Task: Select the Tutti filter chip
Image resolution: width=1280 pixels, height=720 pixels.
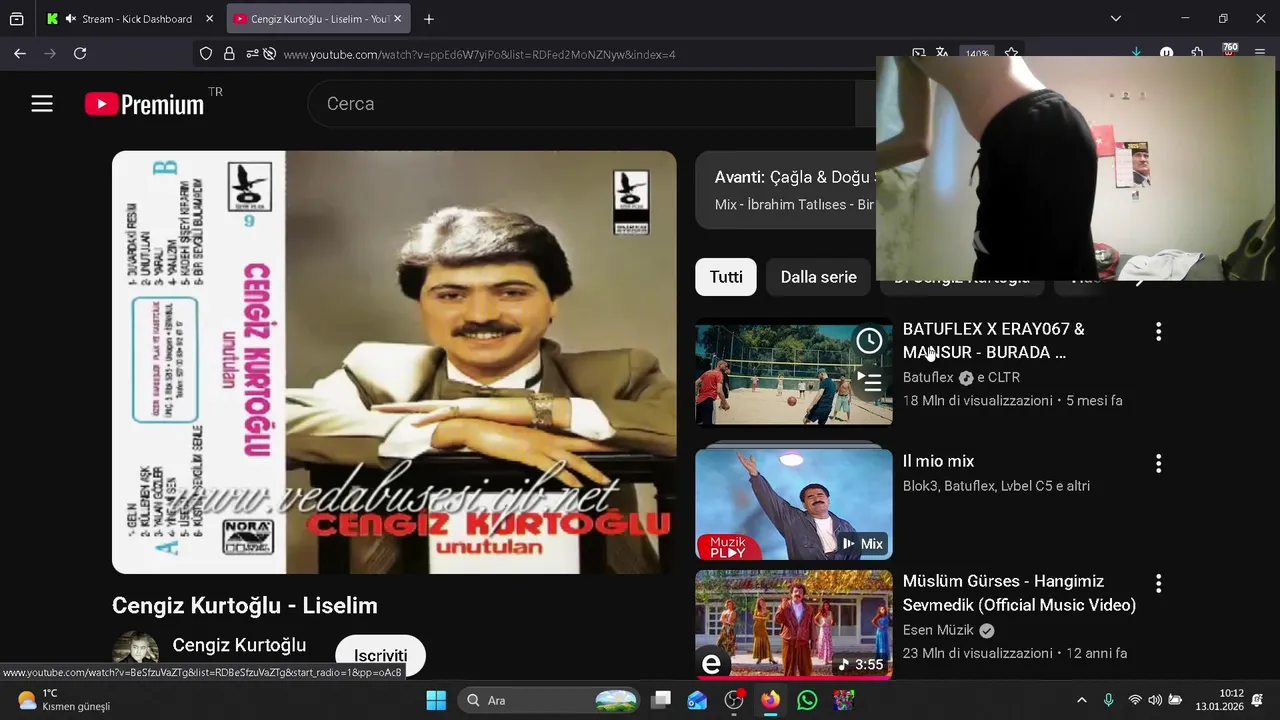Action: [x=726, y=277]
